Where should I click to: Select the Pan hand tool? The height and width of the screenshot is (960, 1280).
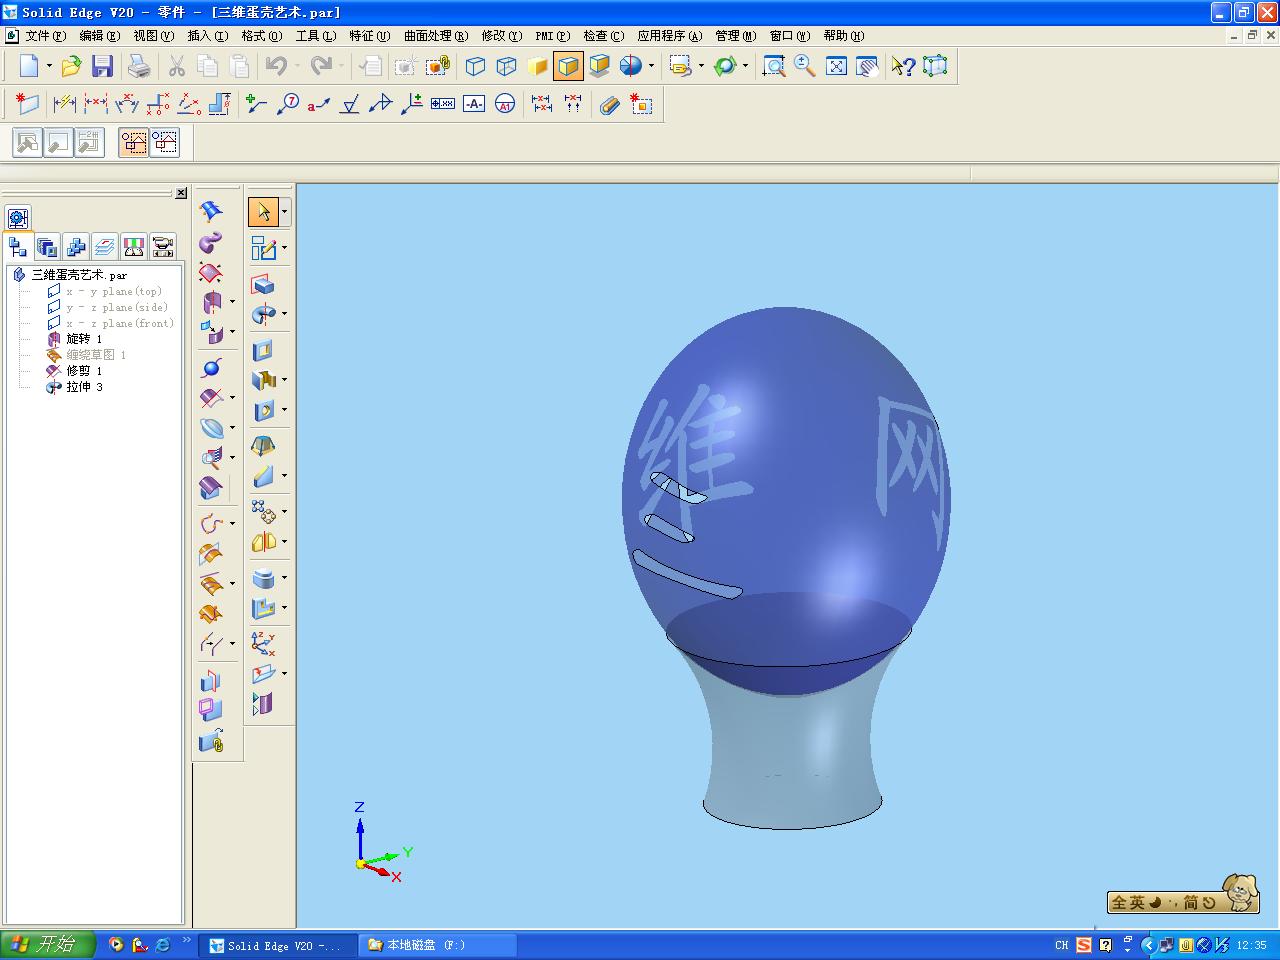point(867,66)
